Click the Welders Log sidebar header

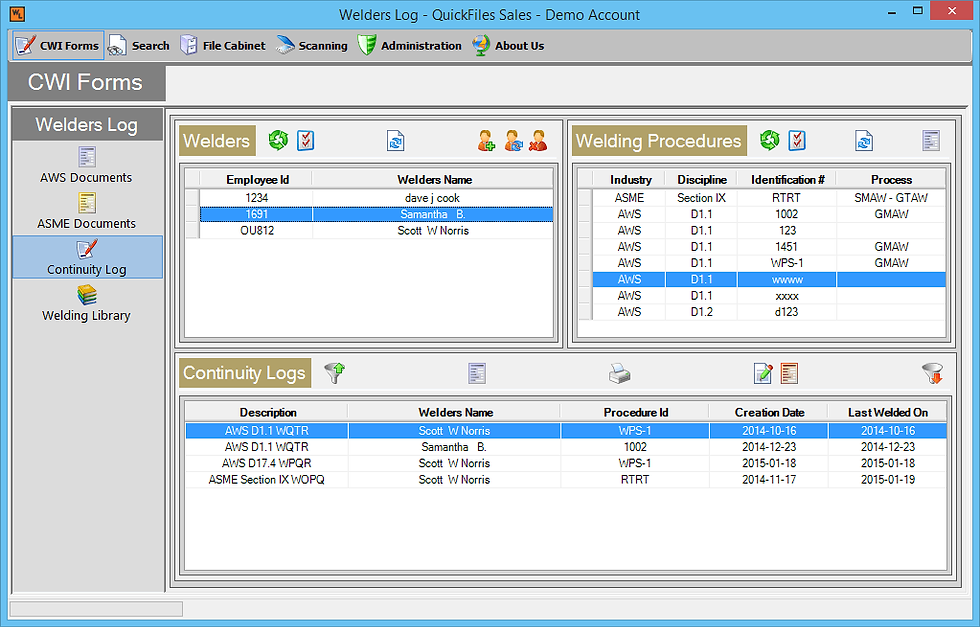(x=87, y=124)
